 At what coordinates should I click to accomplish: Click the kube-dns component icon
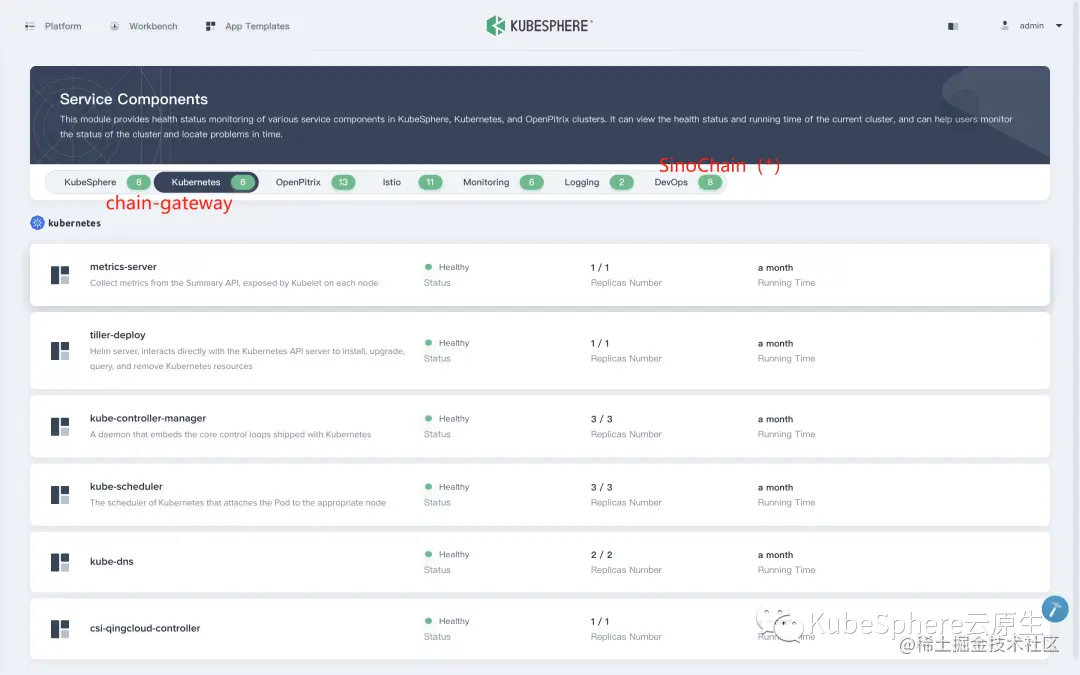pos(60,562)
